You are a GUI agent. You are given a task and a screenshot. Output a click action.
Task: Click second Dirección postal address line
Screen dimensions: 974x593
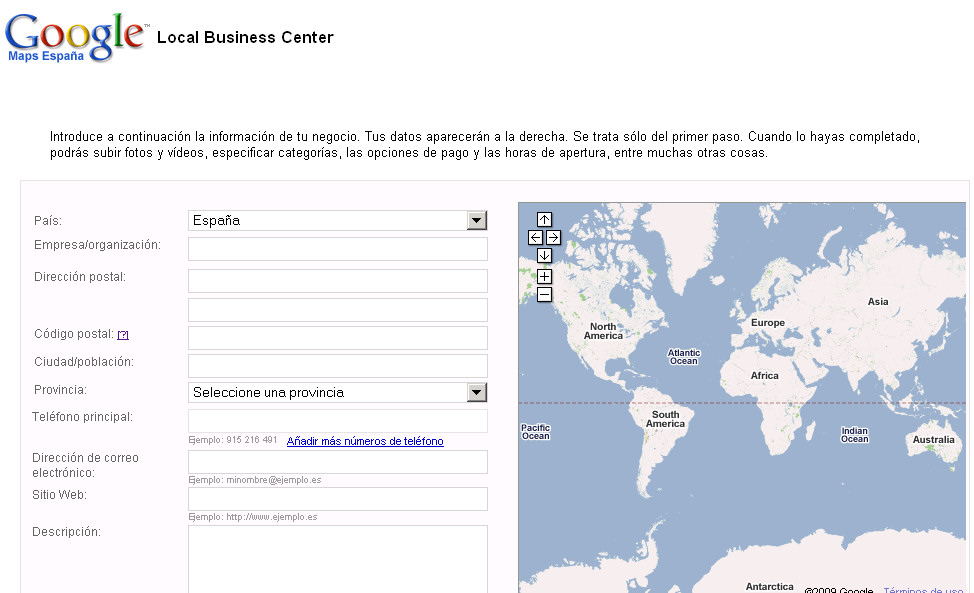(337, 310)
